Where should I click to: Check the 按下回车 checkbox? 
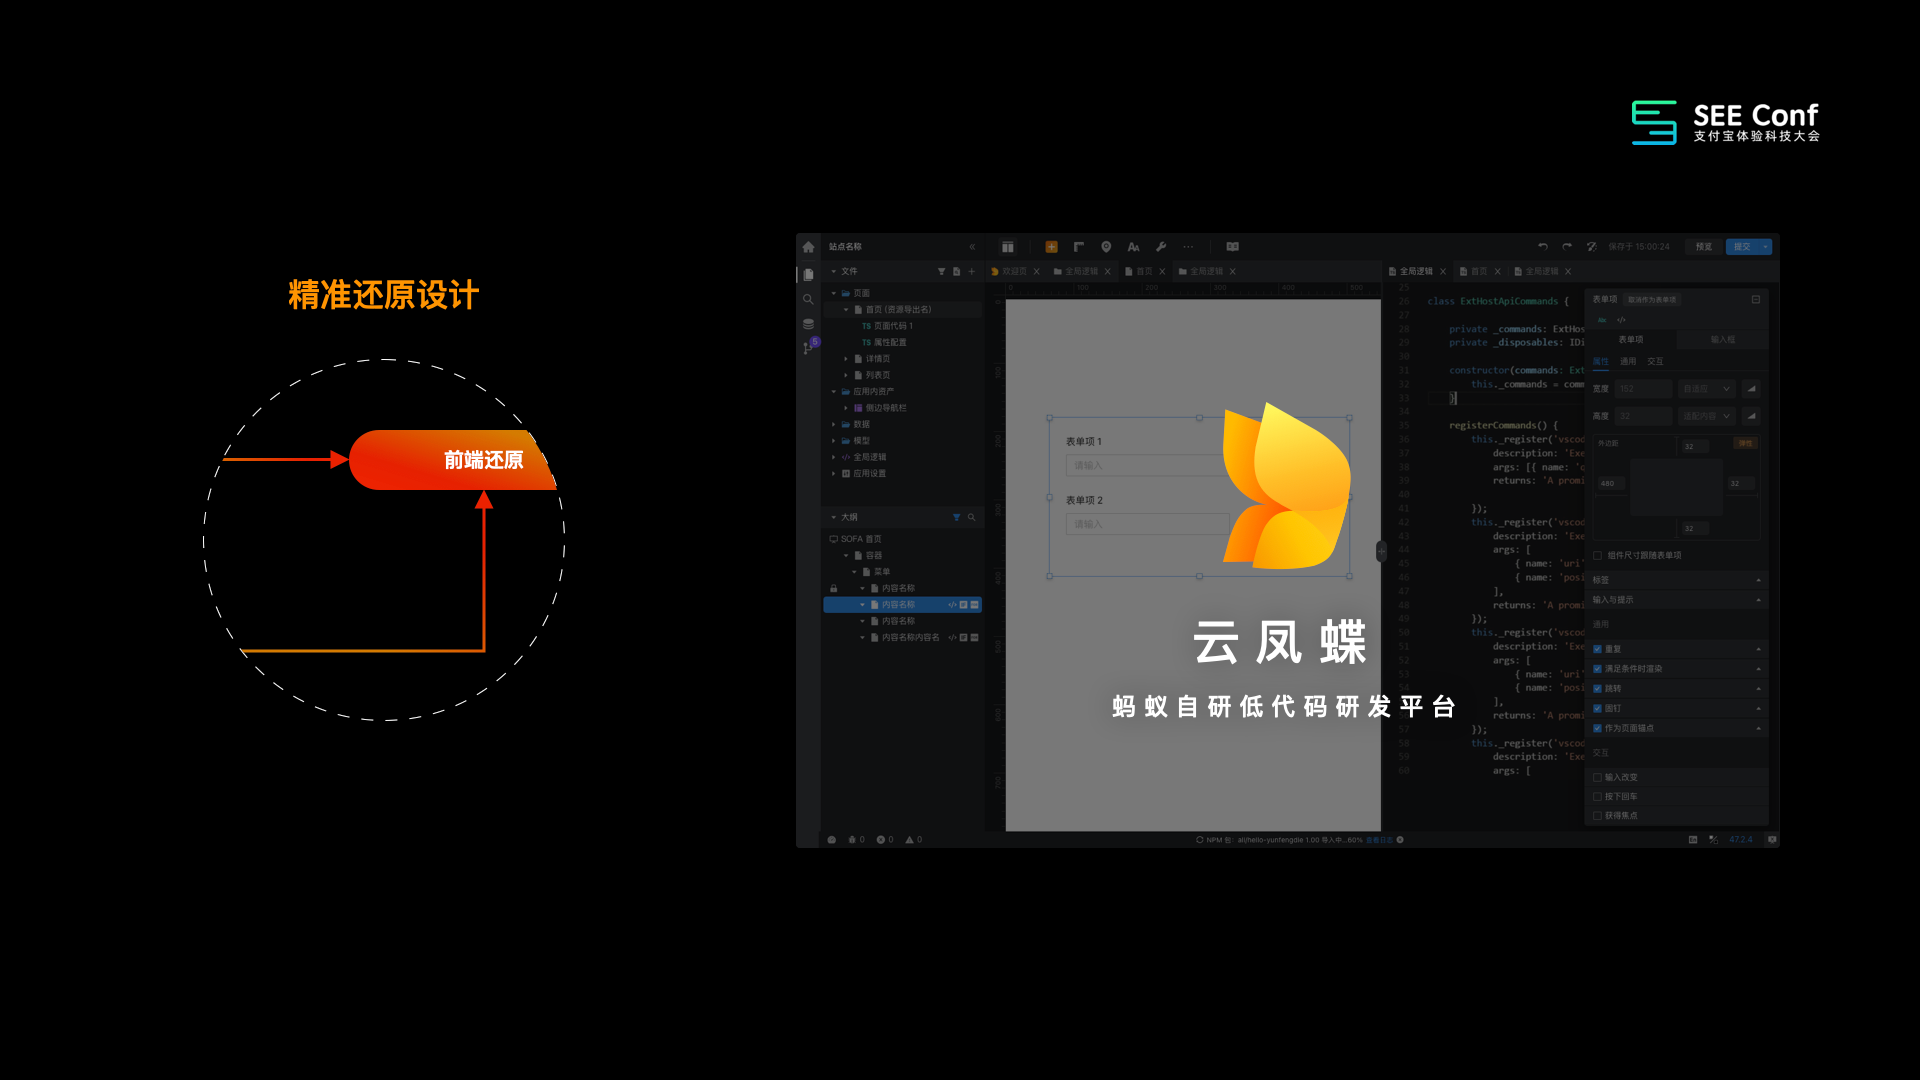(x=1598, y=797)
